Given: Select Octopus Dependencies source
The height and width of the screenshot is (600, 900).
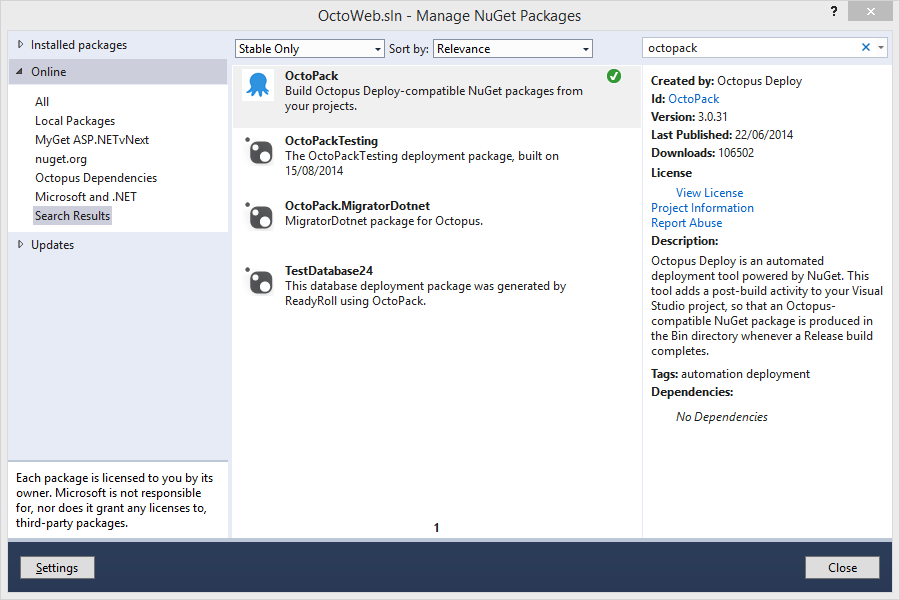Looking at the screenshot, I should coord(96,178).
